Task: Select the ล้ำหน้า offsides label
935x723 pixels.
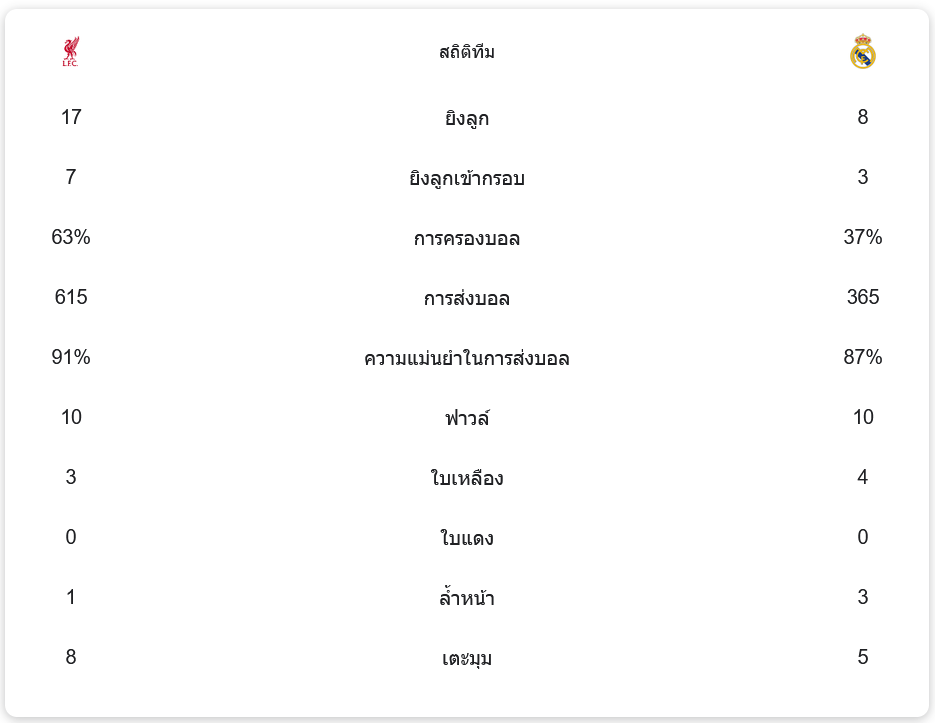Action: 466,599
